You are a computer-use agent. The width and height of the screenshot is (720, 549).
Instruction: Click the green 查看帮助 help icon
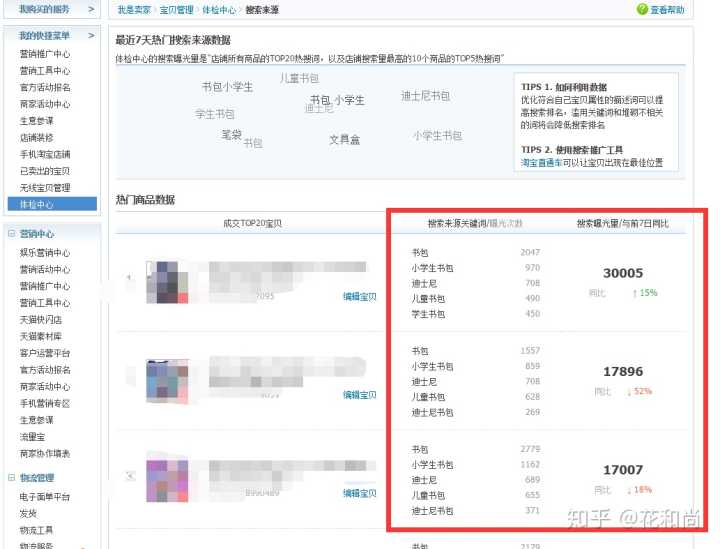coord(642,9)
